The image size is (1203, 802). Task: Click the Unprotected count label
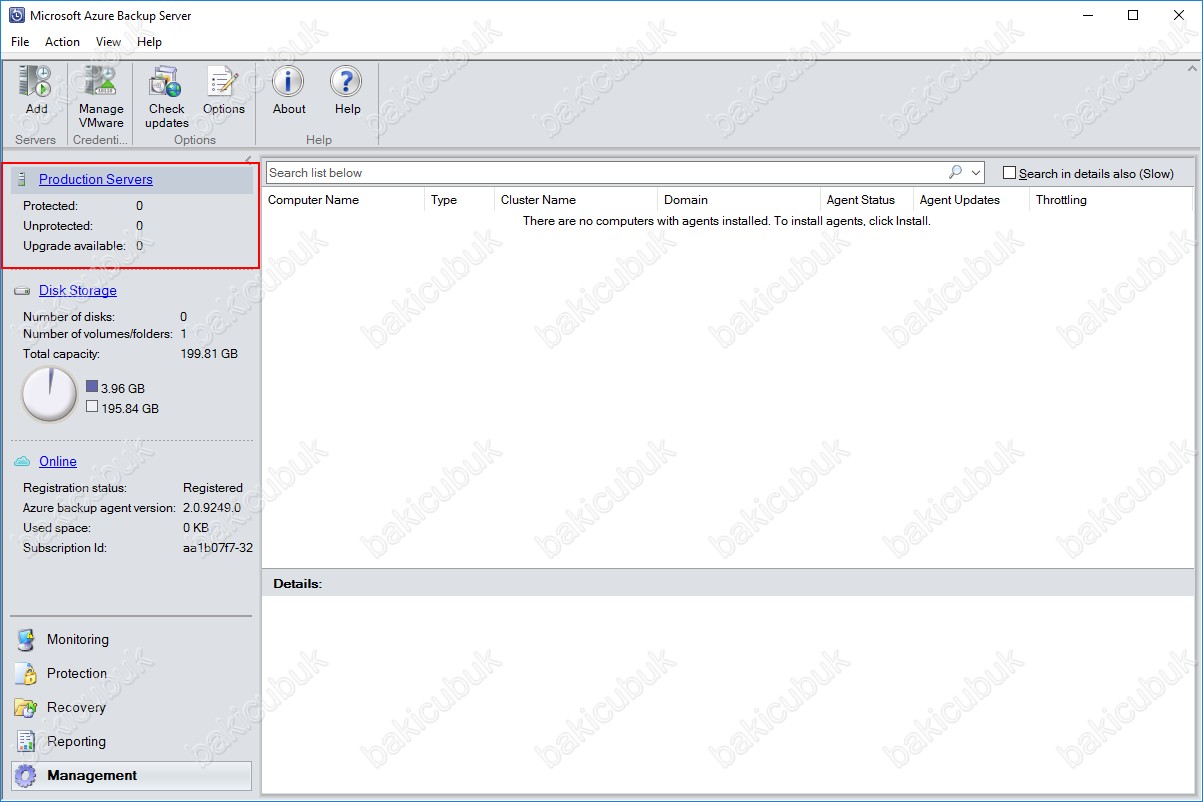pyautogui.click(x=58, y=226)
